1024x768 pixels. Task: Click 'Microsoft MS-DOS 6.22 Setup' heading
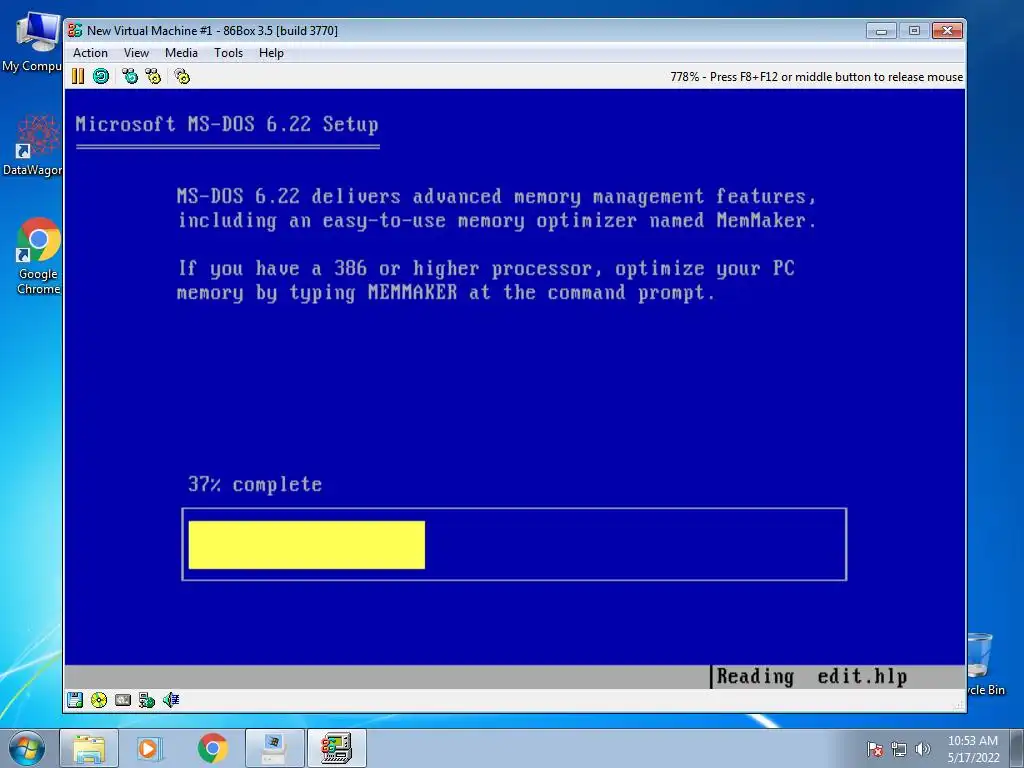point(227,124)
